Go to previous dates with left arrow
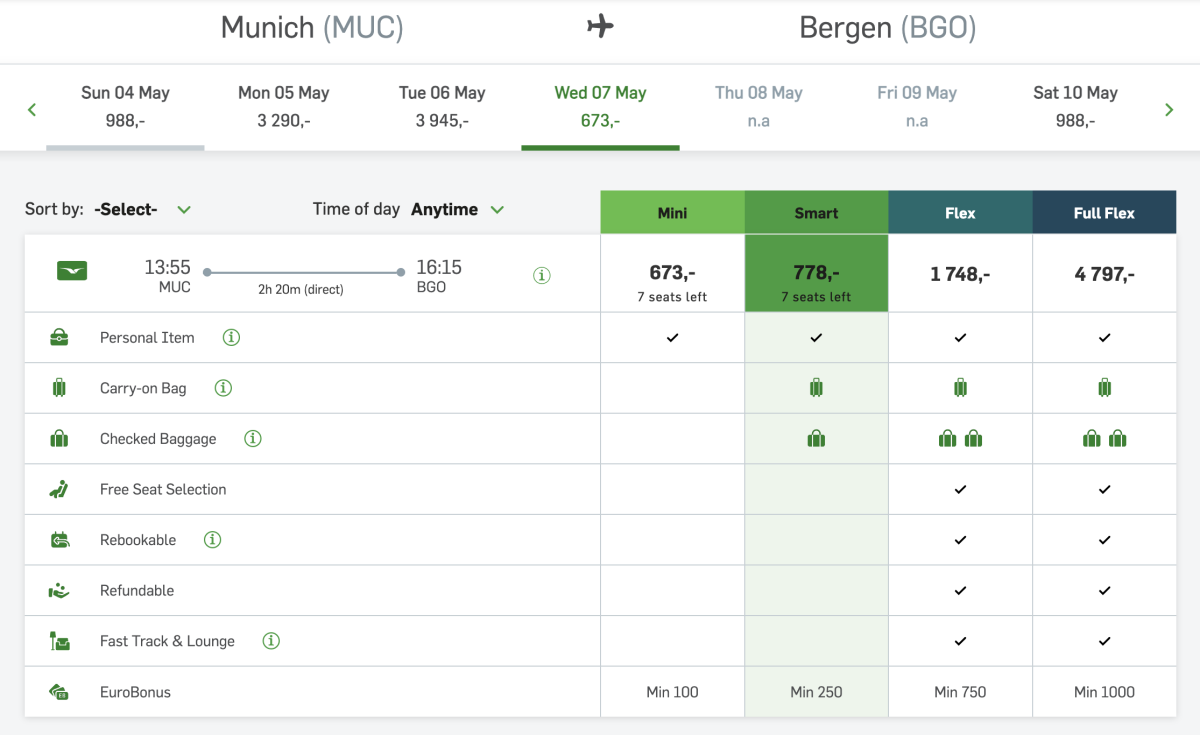This screenshot has height=735, width=1200. 32,109
